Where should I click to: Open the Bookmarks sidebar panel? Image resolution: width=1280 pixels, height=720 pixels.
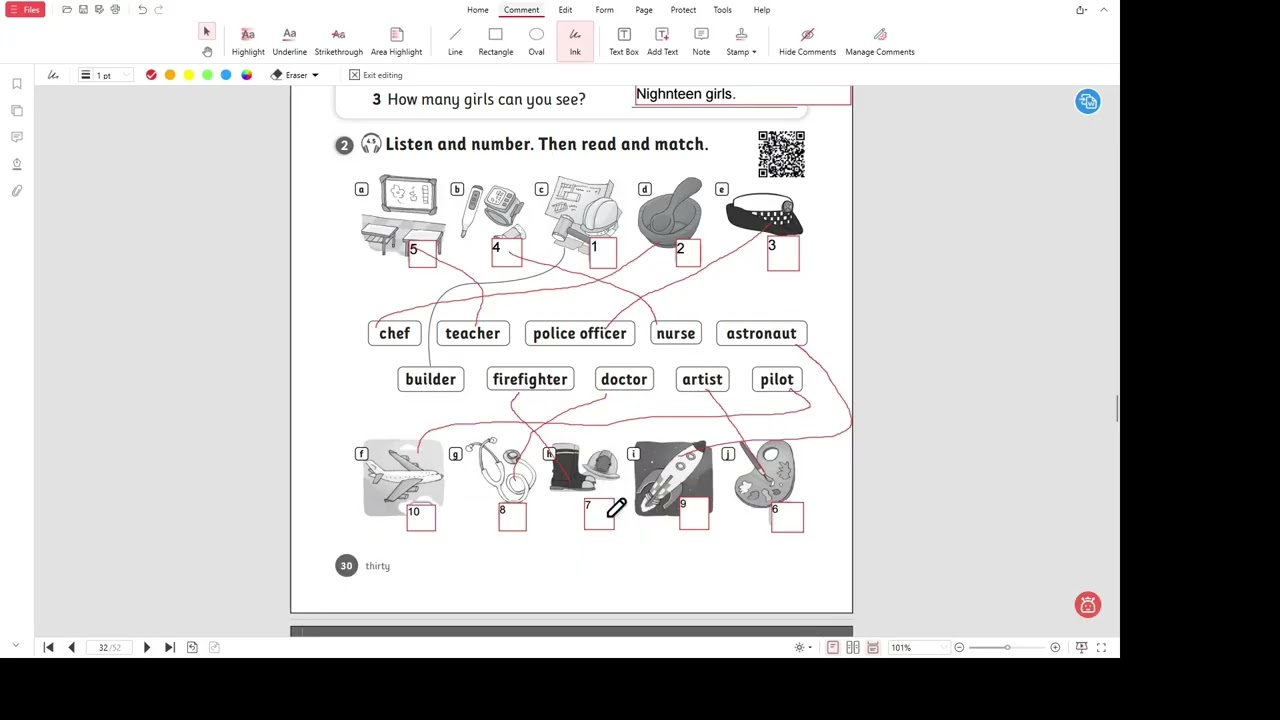17,84
